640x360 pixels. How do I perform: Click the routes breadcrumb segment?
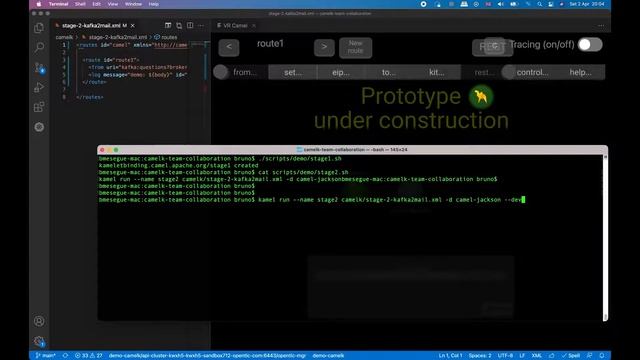point(169,37)
